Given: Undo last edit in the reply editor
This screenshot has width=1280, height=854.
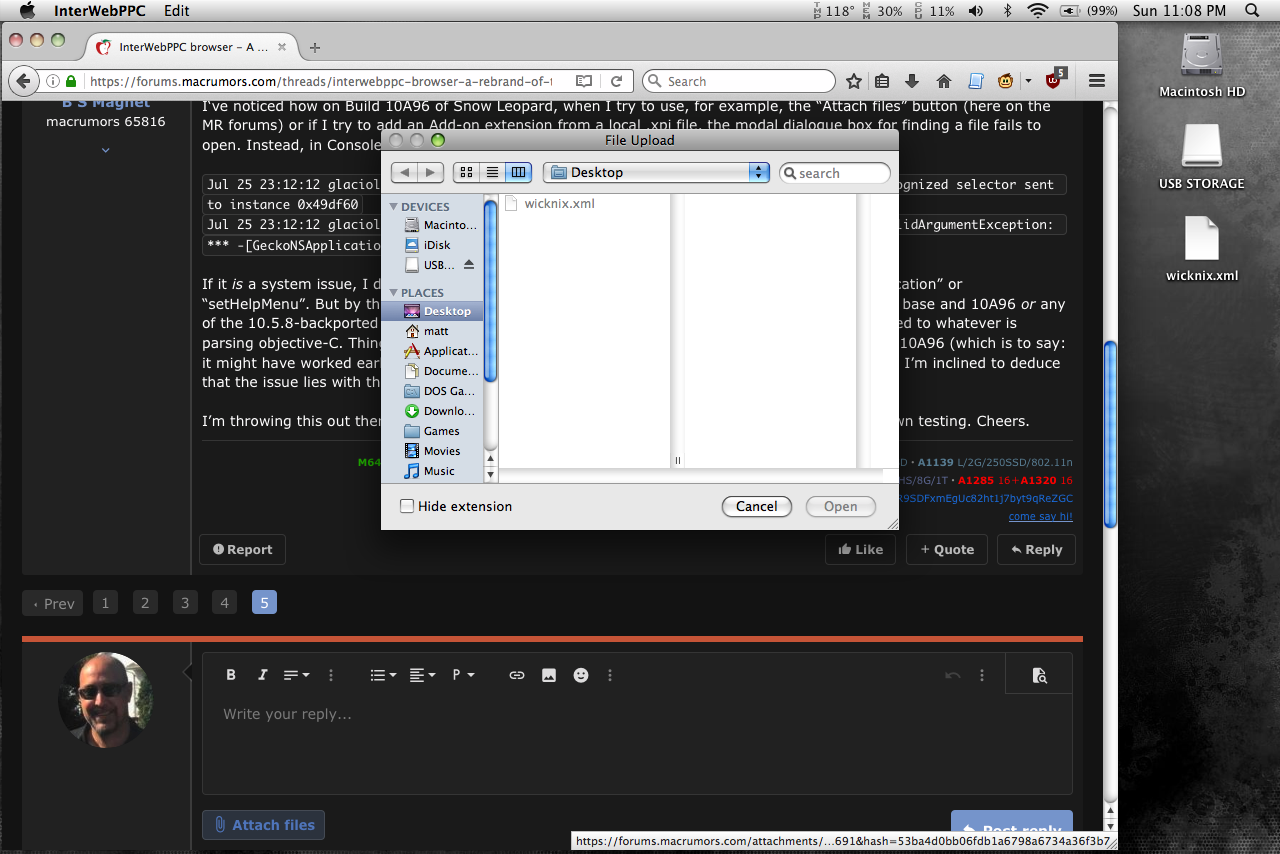Looking at the screenshot, I should click(x=952, y=675).
